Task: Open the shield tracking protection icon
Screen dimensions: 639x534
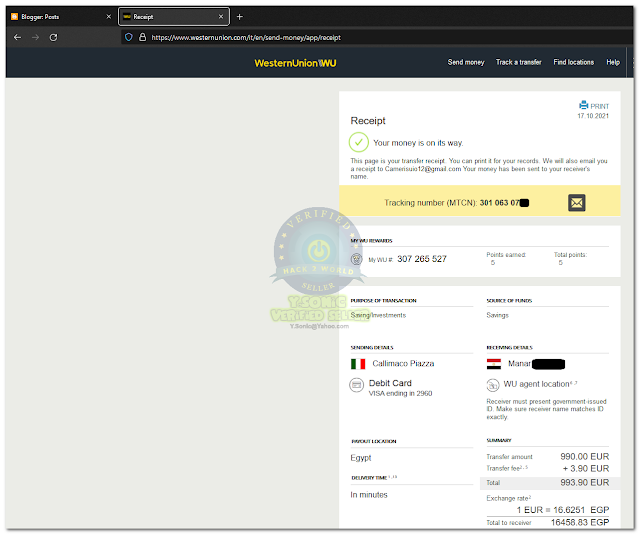Action: point(129,38)
